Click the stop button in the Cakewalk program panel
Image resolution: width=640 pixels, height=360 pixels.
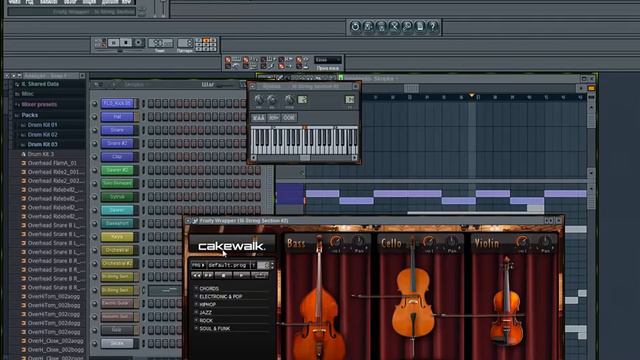click(x=223, y=276)
